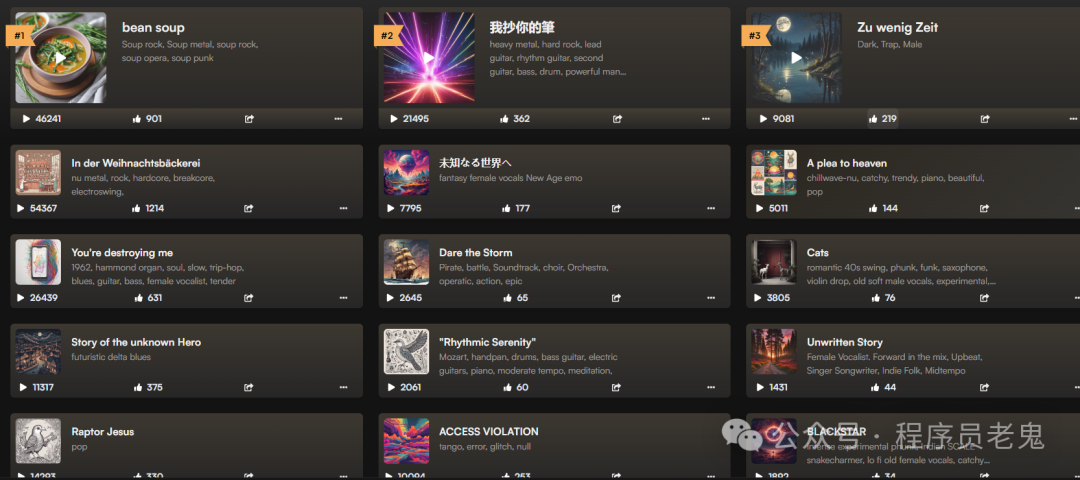Share the A plea to heaven track
The height and width of the screenshot is (480, 1080).
pyautogui.click(x=985, y=208)
